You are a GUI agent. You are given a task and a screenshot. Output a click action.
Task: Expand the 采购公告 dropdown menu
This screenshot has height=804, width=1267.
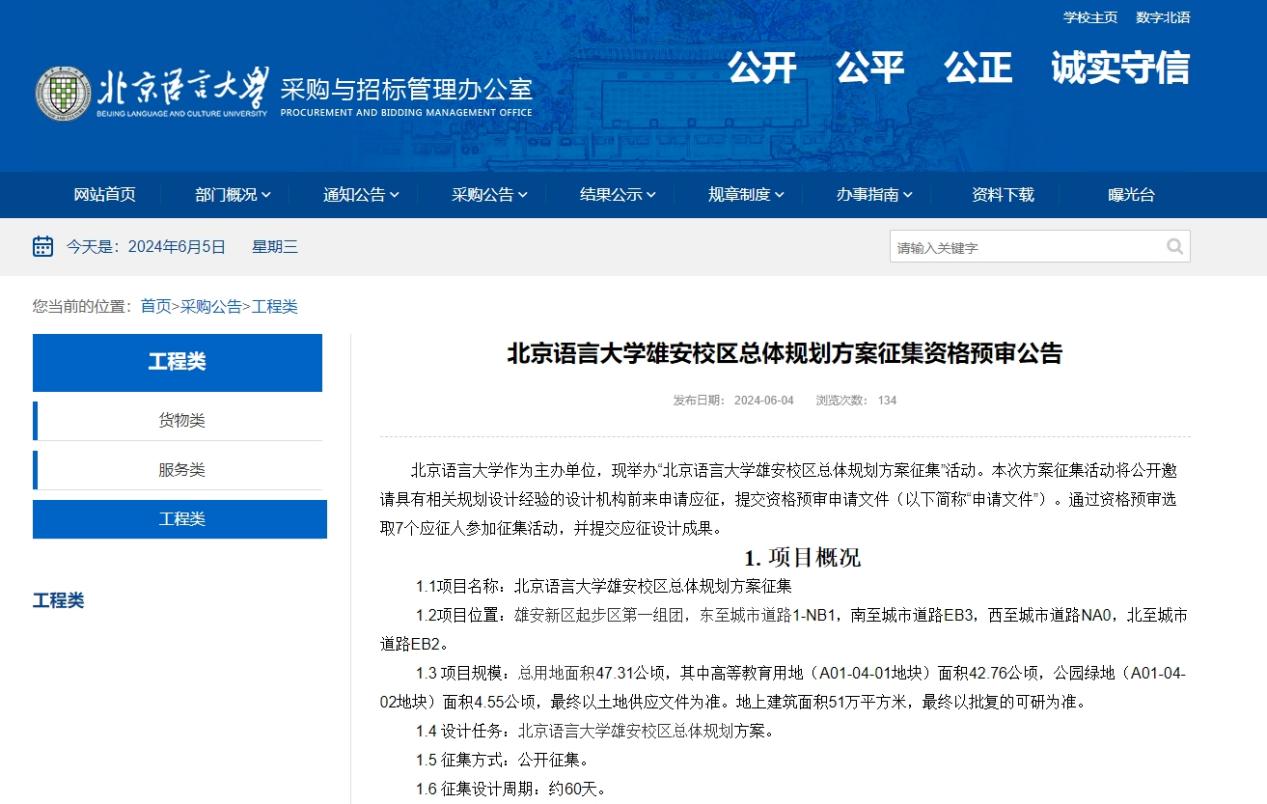[489, 195]
